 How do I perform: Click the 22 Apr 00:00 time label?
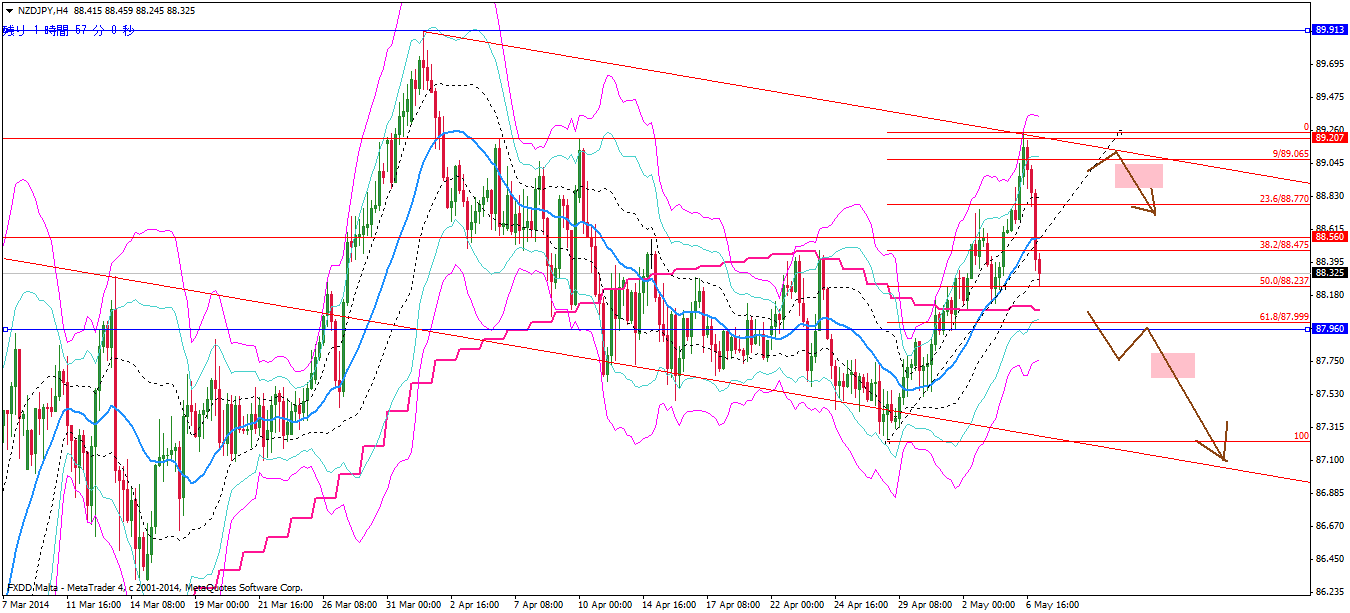point(796,605)
